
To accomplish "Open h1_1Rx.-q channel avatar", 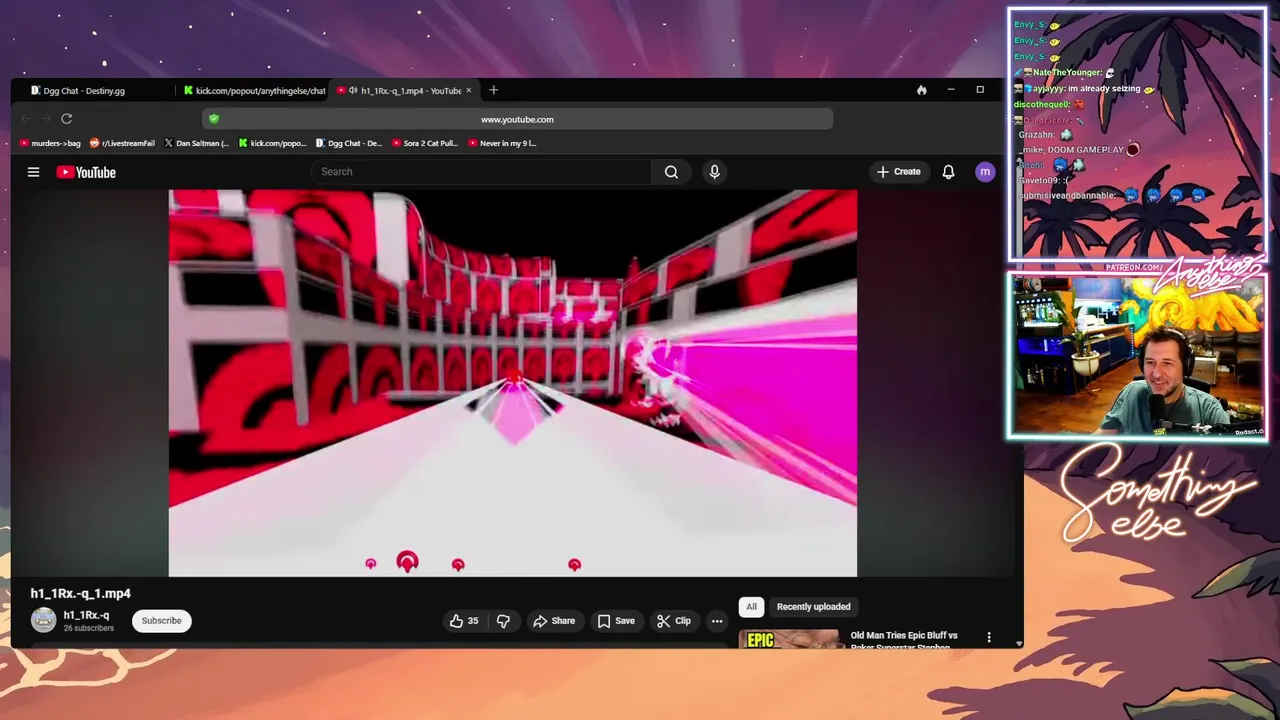I will pyautogui.click(x=43, y=620).
